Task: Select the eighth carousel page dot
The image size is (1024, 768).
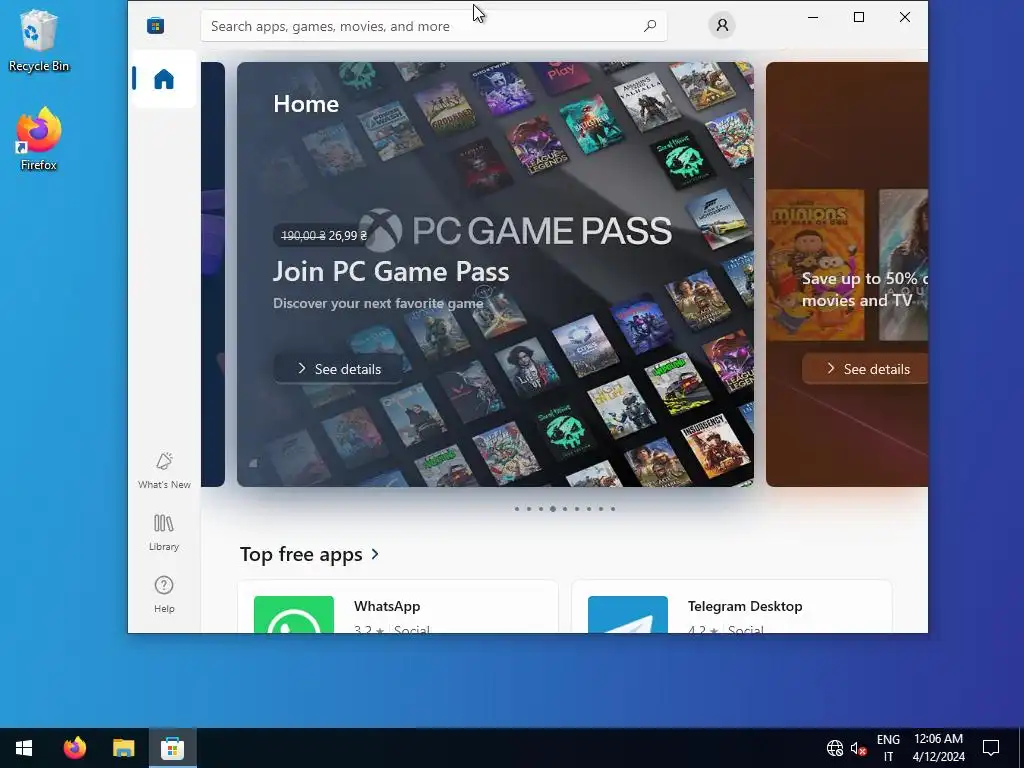Action: (x=601, y=509)
